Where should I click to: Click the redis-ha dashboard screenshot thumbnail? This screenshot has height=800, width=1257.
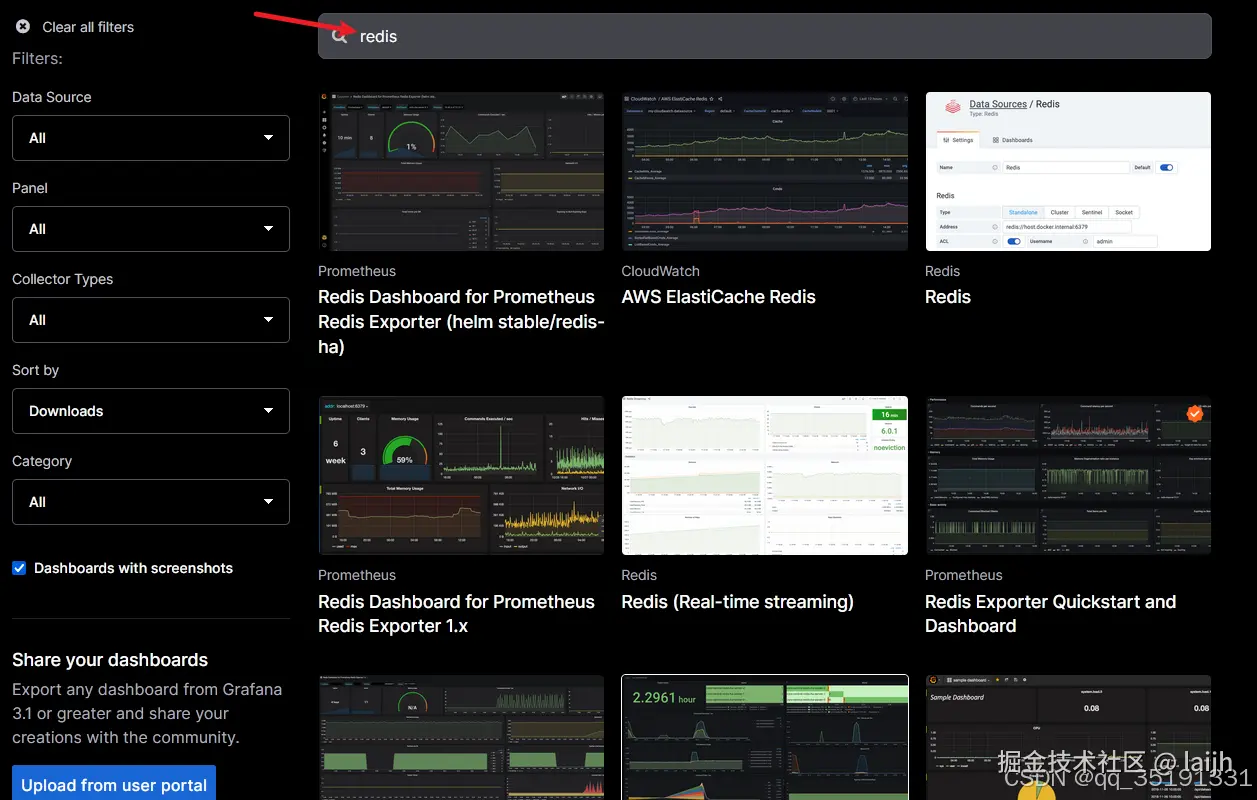click(461, 171)
